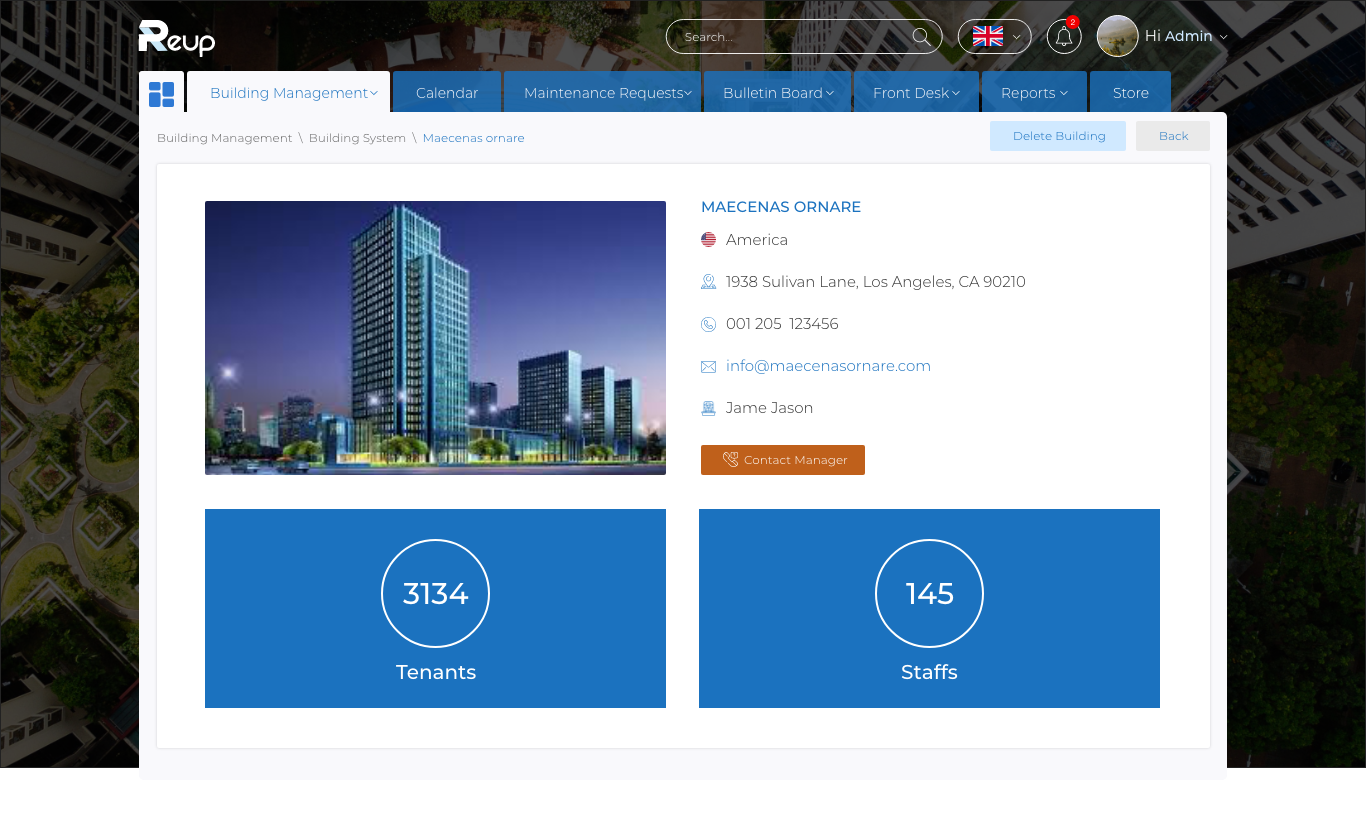
Task: Click the envelope icon beside email
Action: [709, 367]
